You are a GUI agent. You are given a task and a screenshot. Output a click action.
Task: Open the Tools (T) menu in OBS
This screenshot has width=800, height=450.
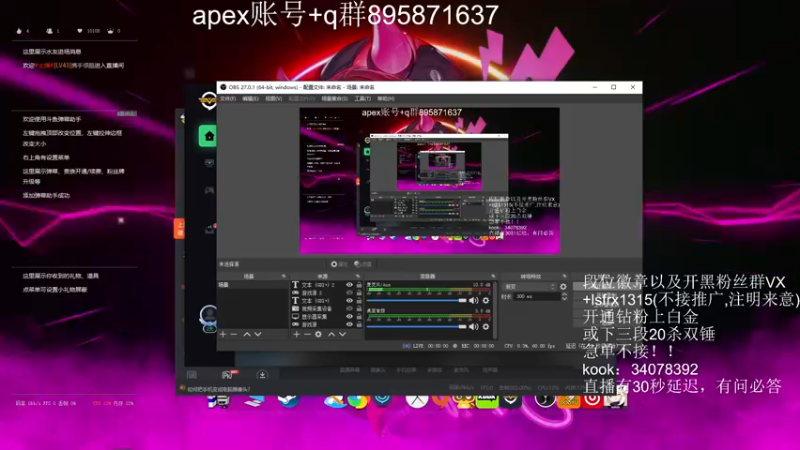pos(362,98)
